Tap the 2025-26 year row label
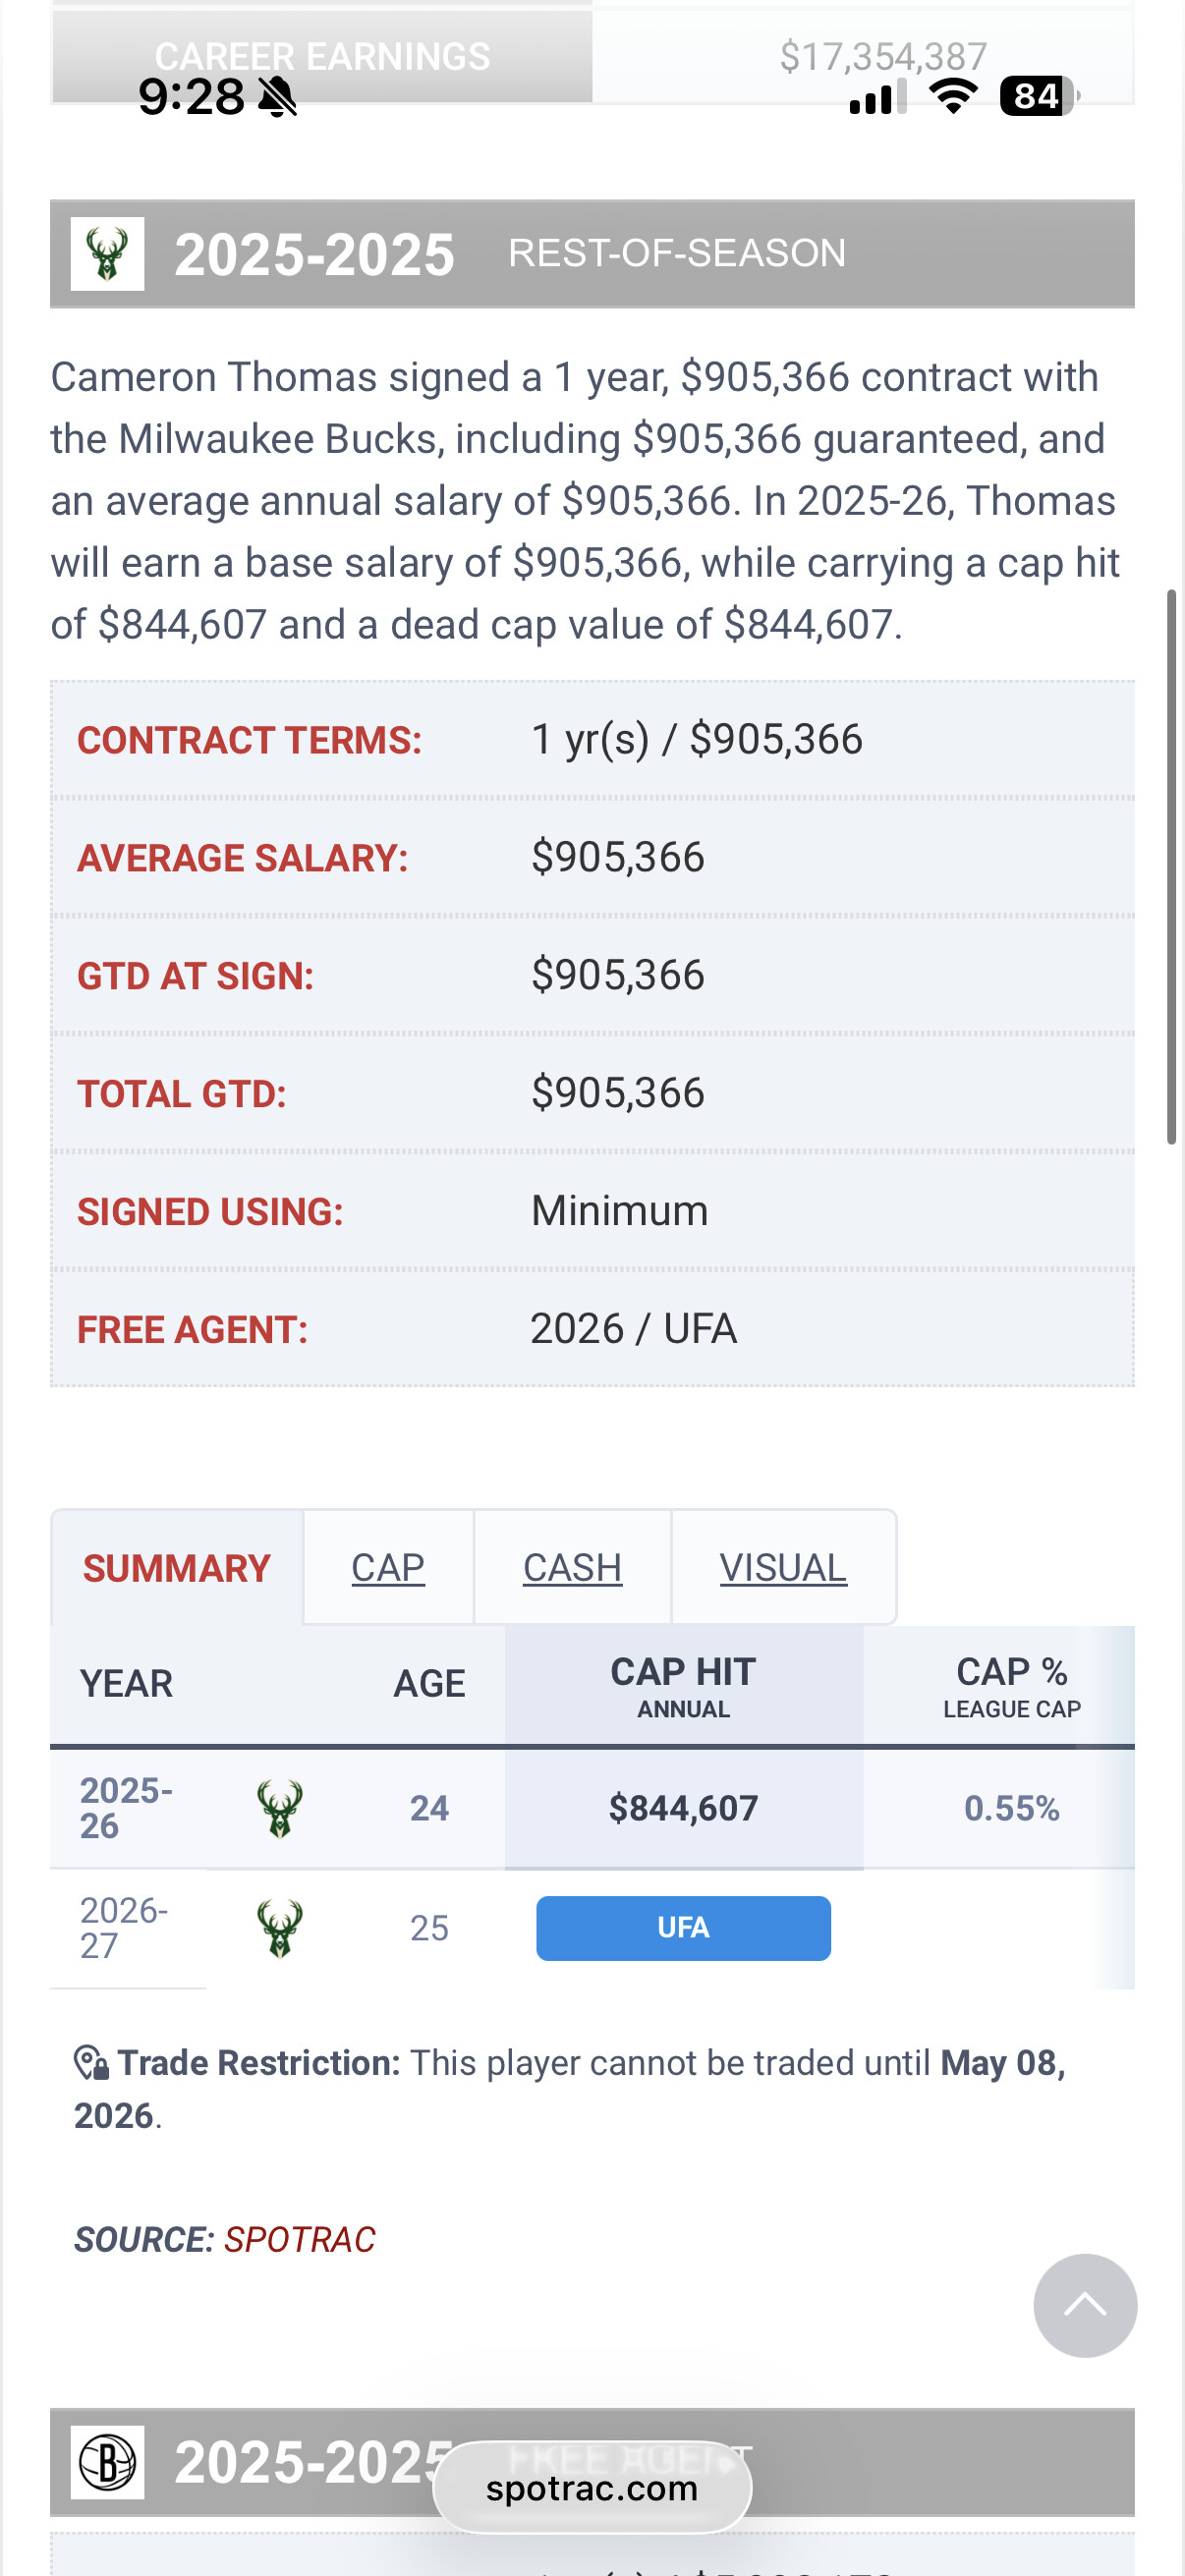 (126, 1808)
